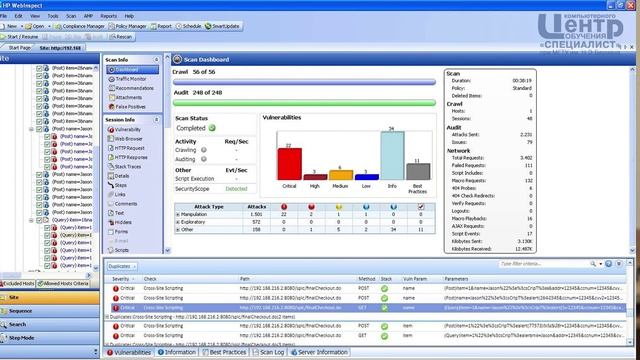Expand Duplicates Cross-Site Scripting (2 items) group
Viewport: 640px width, 360px height.
coord(107,317)
